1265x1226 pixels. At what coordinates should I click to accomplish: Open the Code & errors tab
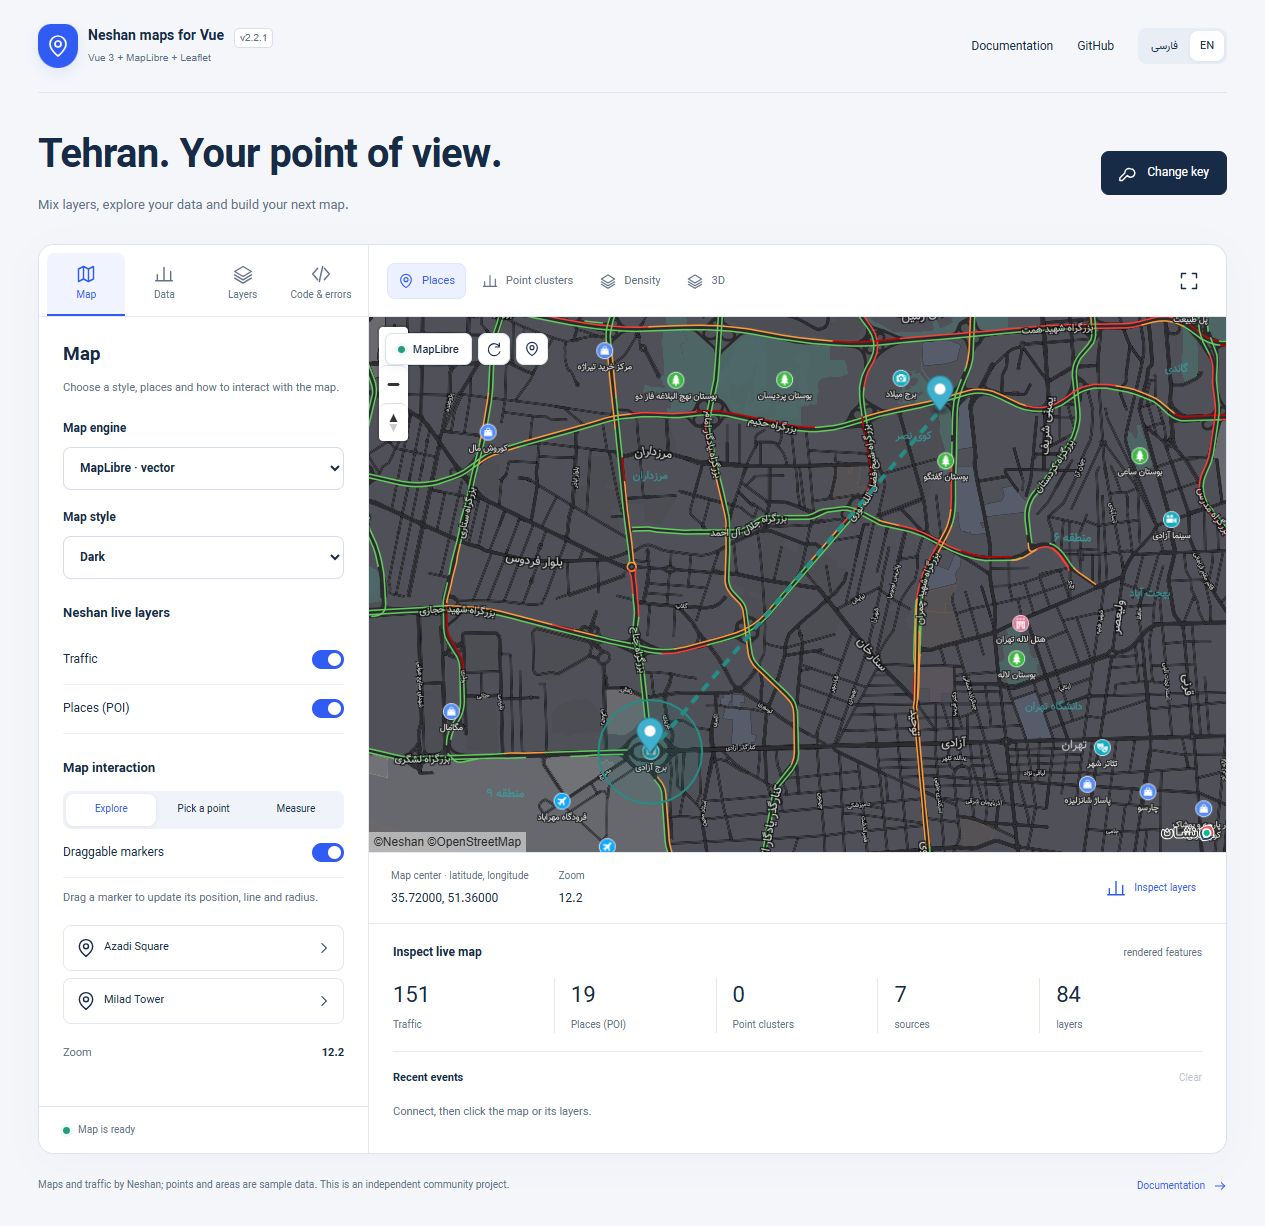click(320, 283)
